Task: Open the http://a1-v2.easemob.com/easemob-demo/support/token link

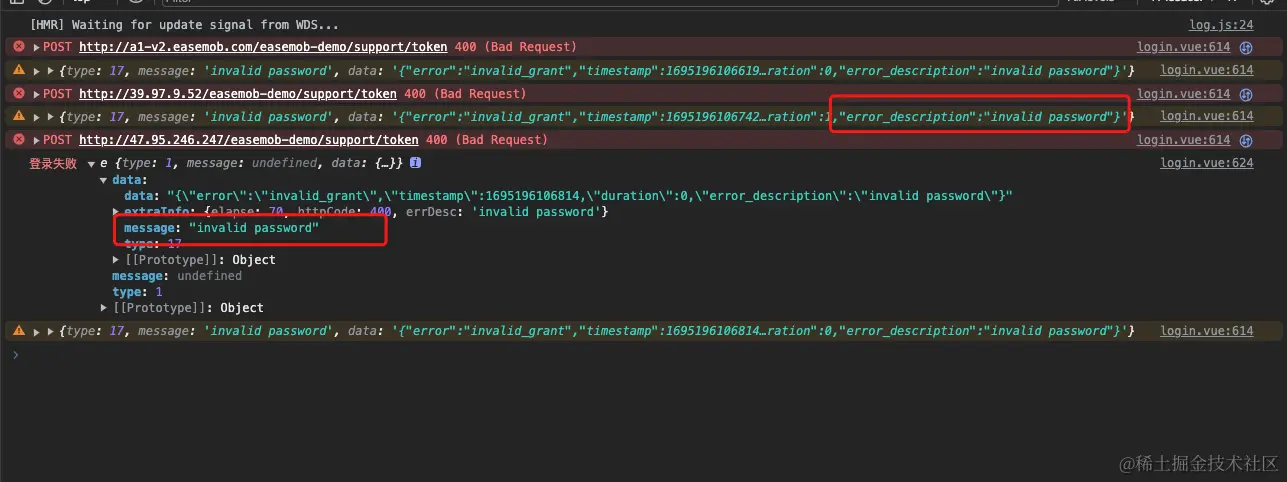Action: 263,47
